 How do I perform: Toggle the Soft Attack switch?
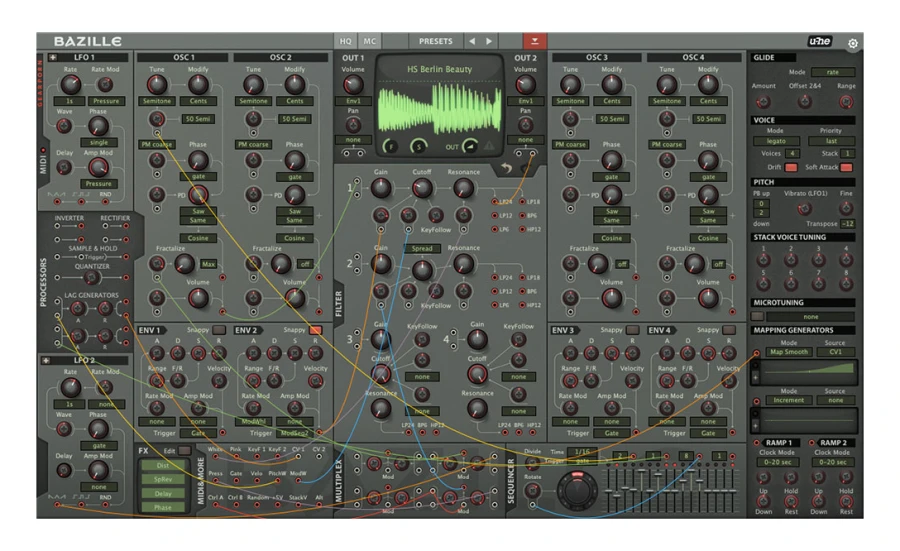[846, 167]
